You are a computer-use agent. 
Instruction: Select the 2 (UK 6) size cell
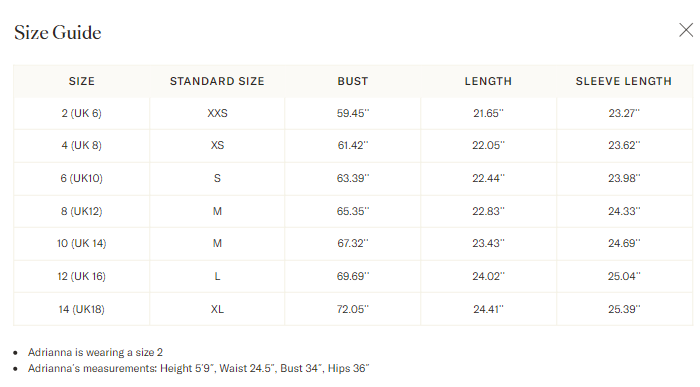click(x=82, y=113)
